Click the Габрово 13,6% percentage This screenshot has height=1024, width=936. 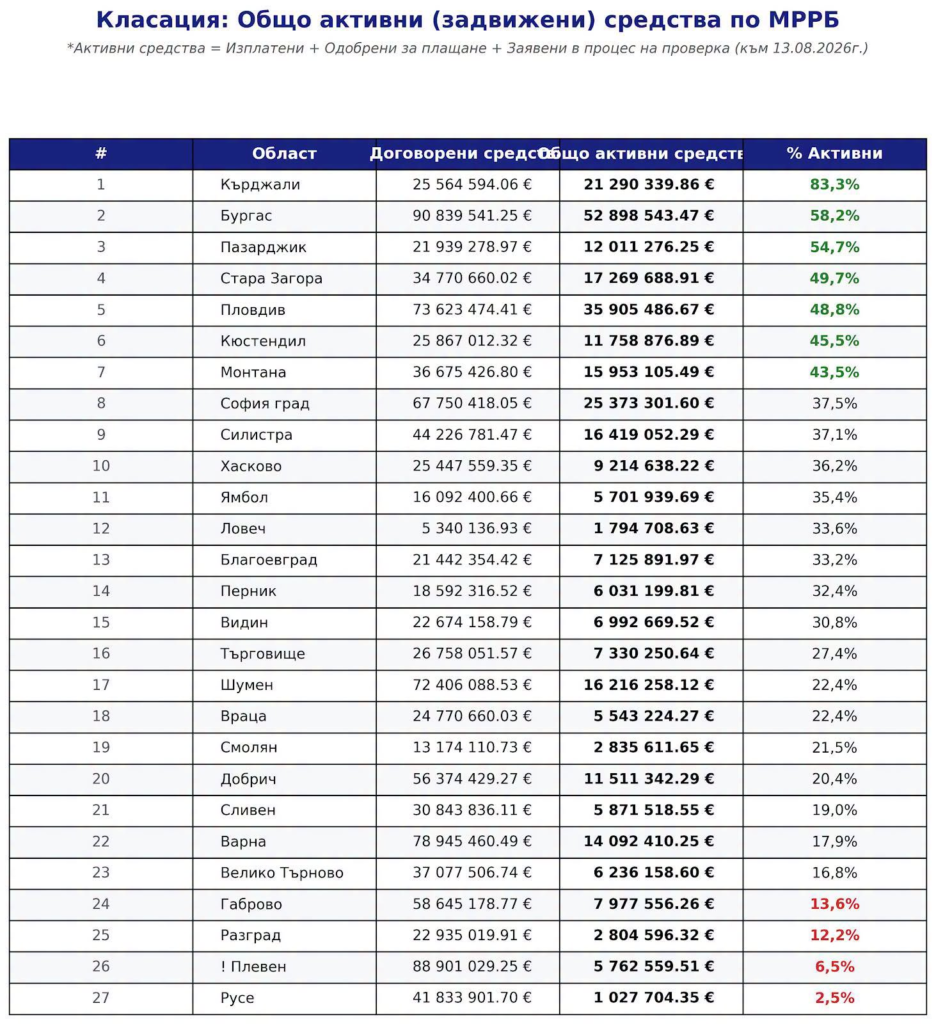(835, 904)
